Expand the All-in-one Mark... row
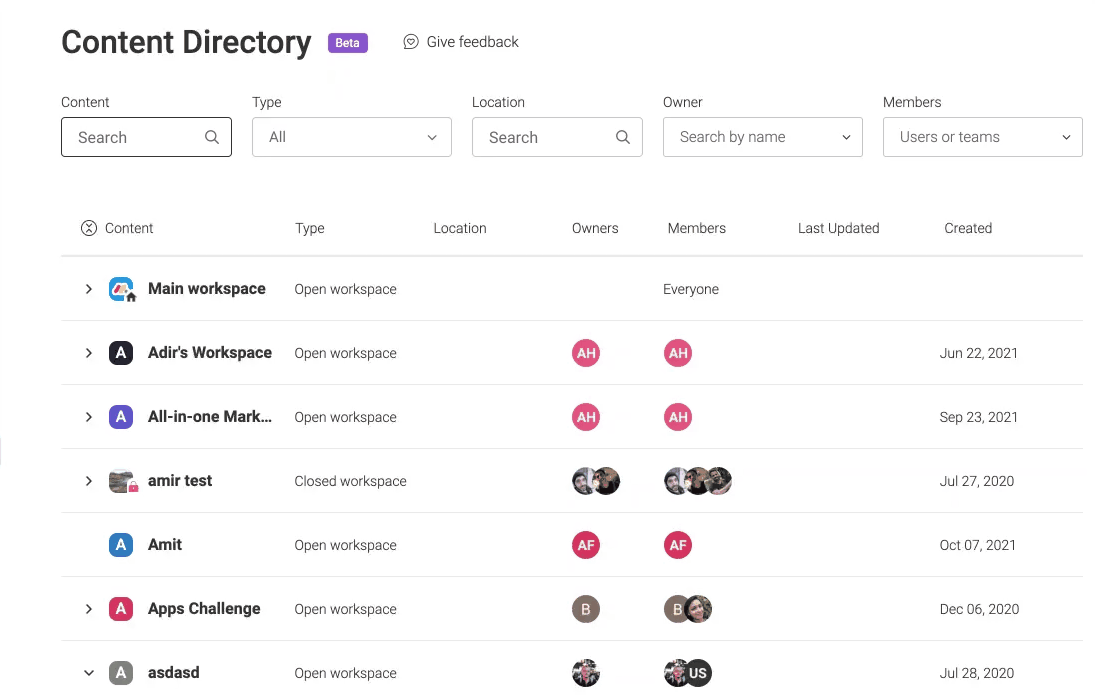 [x=89, y=417]
